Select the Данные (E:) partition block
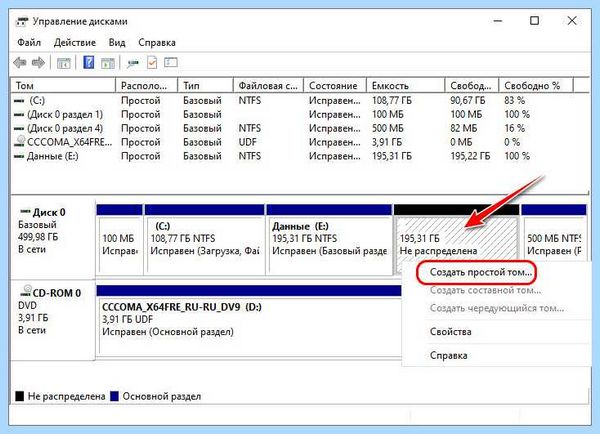The height and width of the screenshot is (434, 600). coord(329,240)
